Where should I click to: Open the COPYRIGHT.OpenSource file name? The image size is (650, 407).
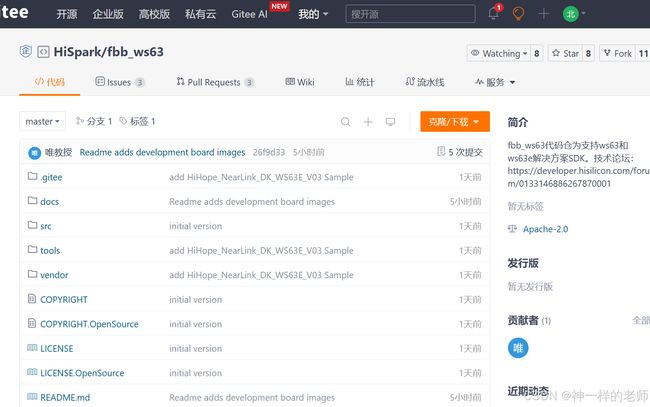point(90,324)
